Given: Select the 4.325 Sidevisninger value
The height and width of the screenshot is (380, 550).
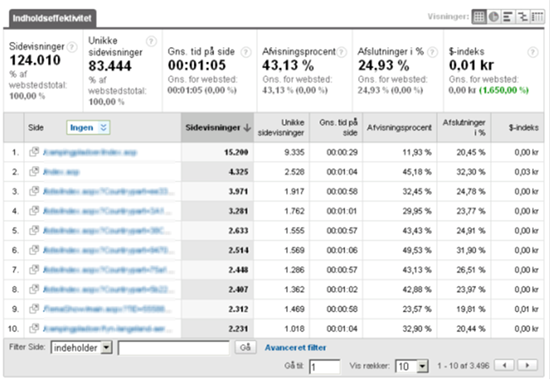Looking at the screenshot, I should coord(238,172).
